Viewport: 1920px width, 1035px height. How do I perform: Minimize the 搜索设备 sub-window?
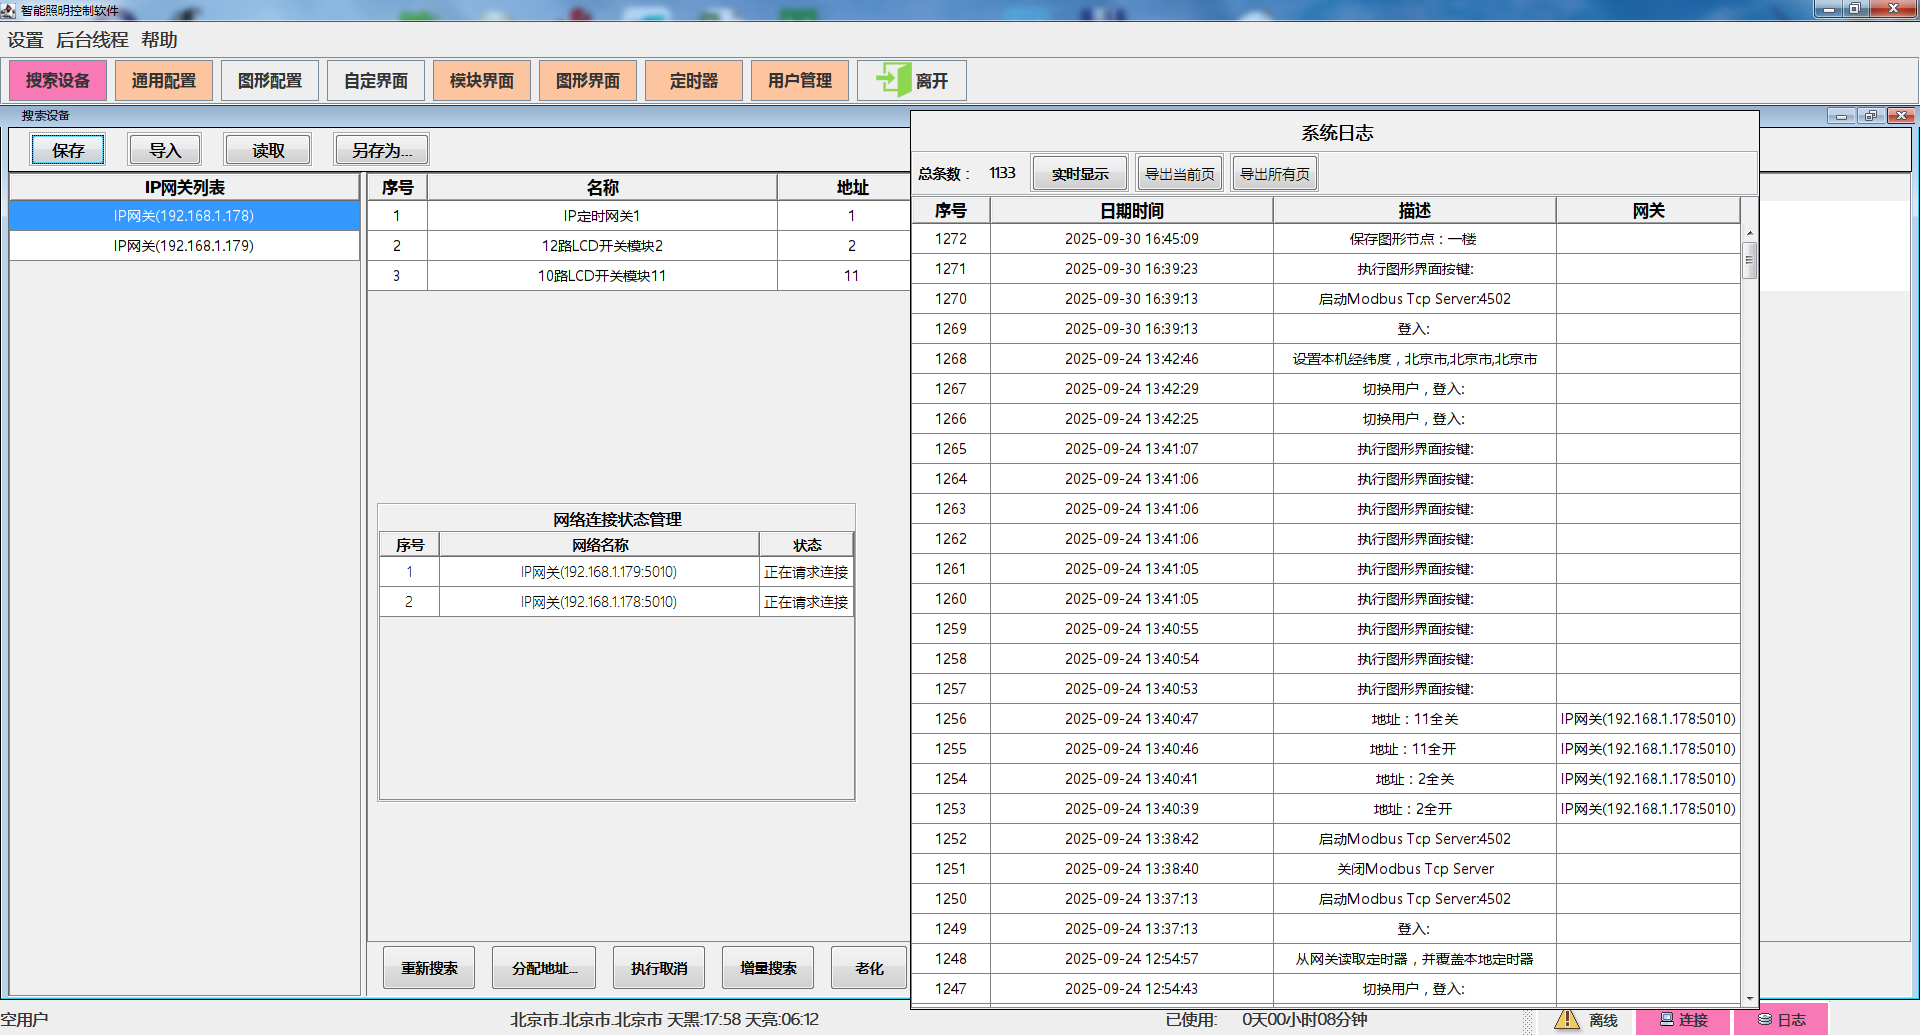point(1840,116)
